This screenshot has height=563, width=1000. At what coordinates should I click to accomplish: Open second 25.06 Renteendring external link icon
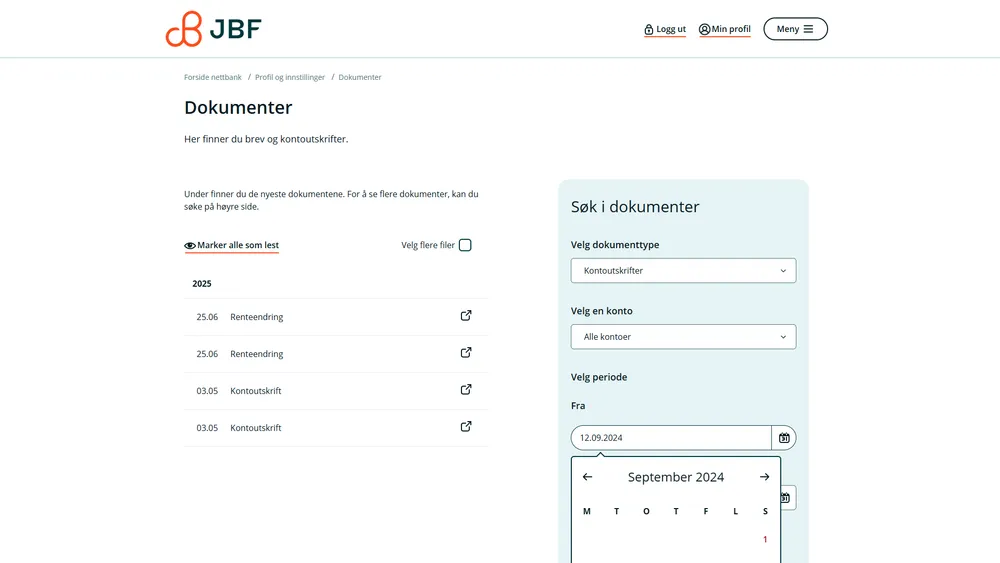465,353
